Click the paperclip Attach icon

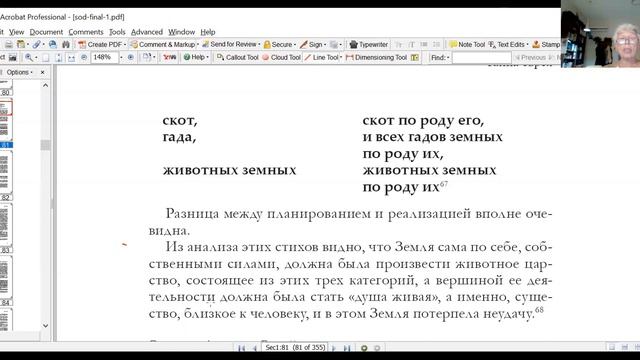[37, 44]
